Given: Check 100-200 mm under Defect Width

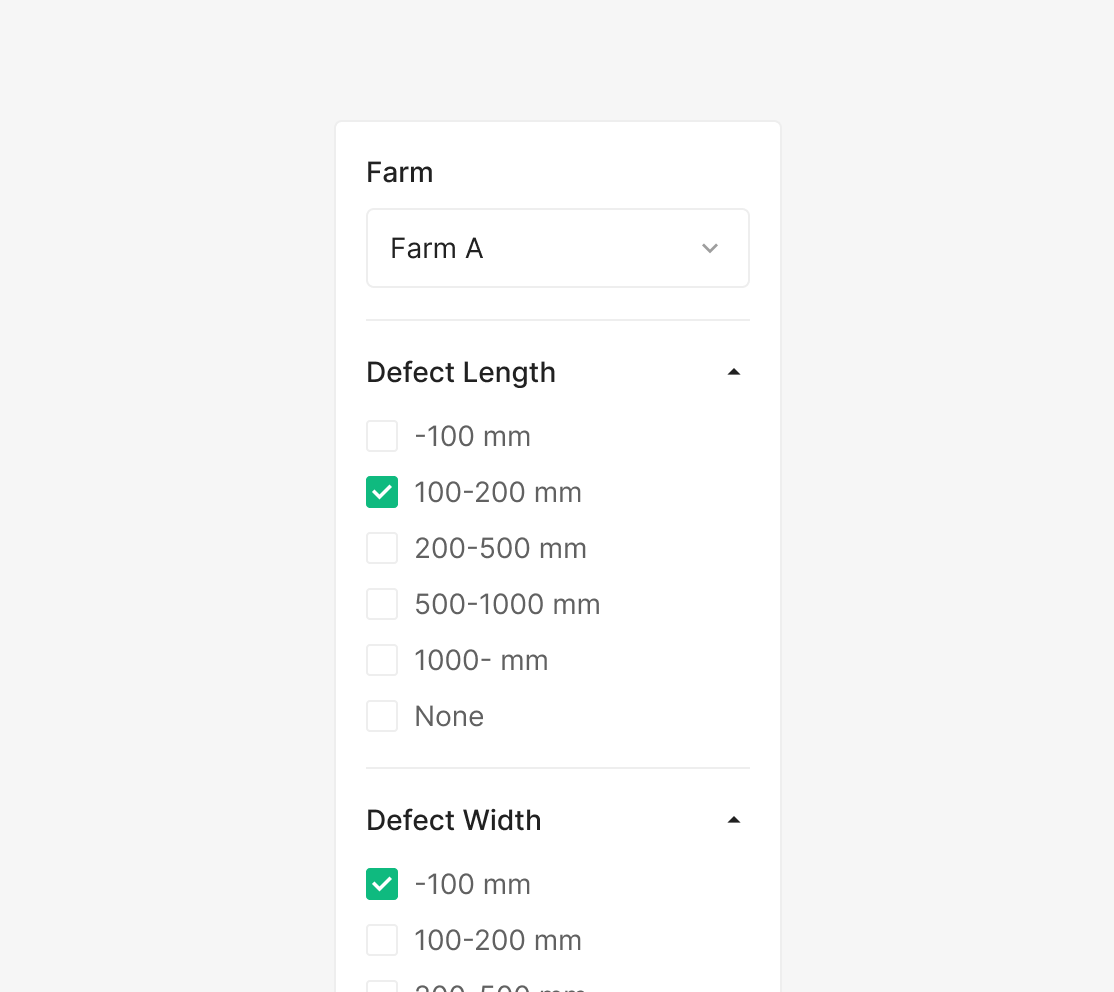Looking at the screenshot, I should click(x=382, y=940).
